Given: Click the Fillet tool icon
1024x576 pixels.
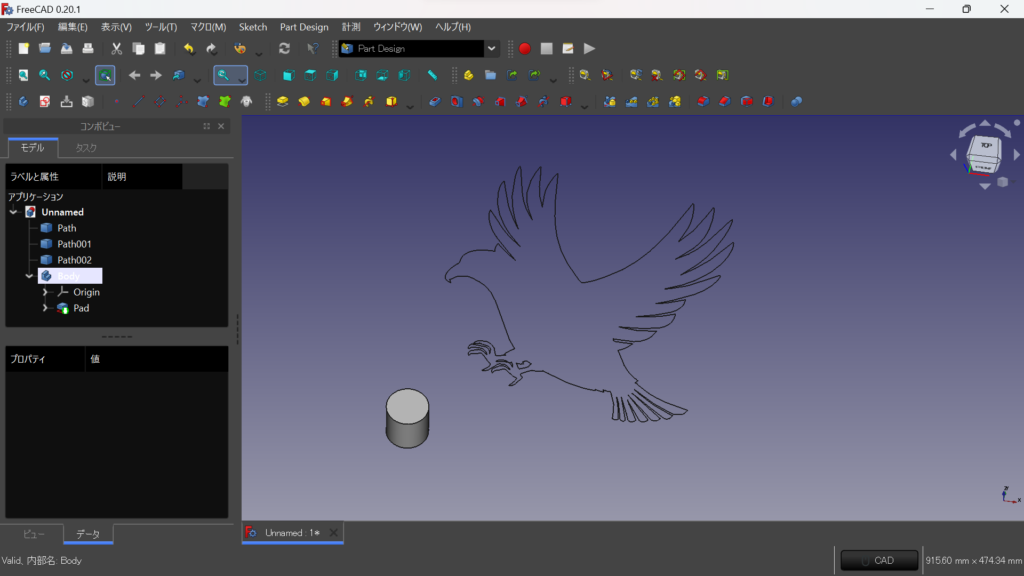Looking at the screenshot, I should pyautogui.click(x=703, y=102).
